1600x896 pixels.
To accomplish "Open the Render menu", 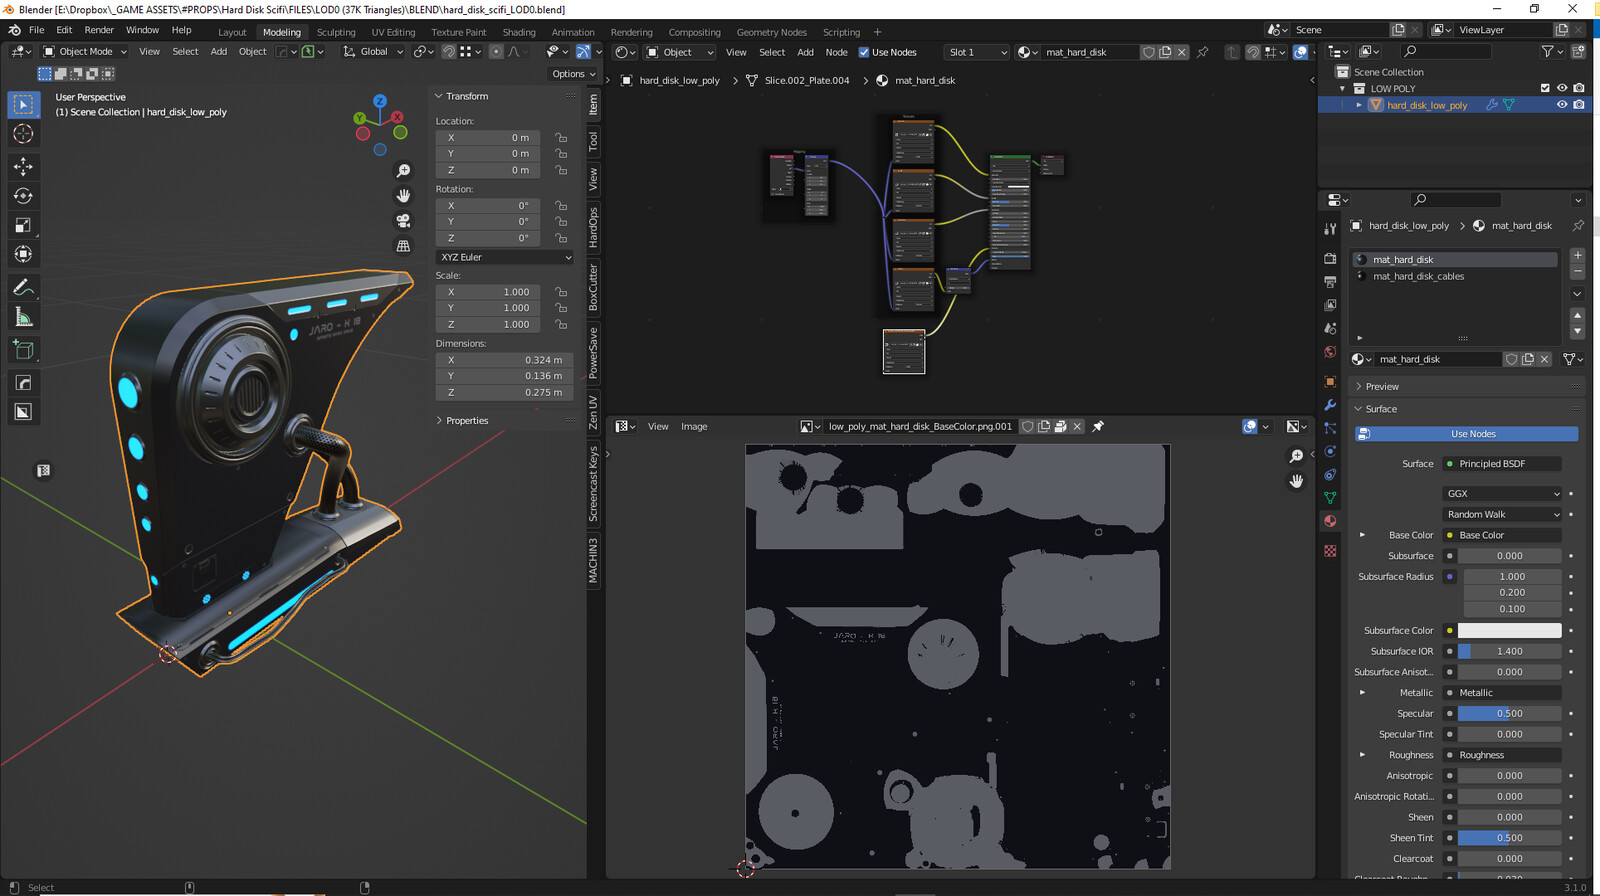I will click(x=99, y=30).
